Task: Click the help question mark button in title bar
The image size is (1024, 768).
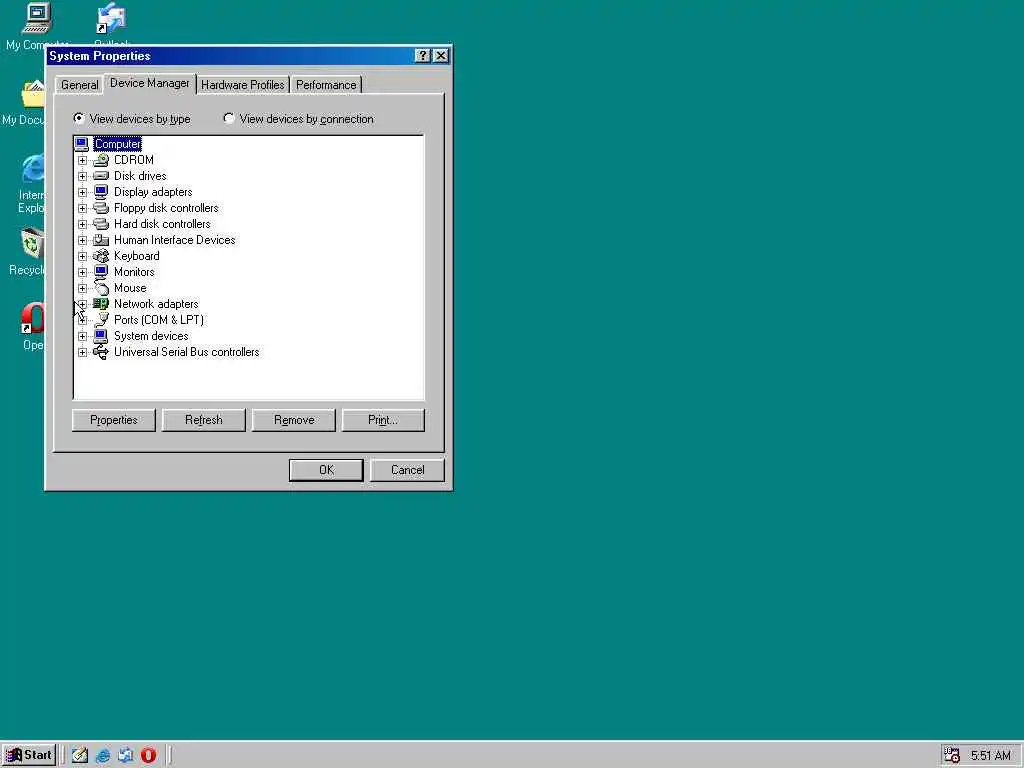Action: click(423, 56)
